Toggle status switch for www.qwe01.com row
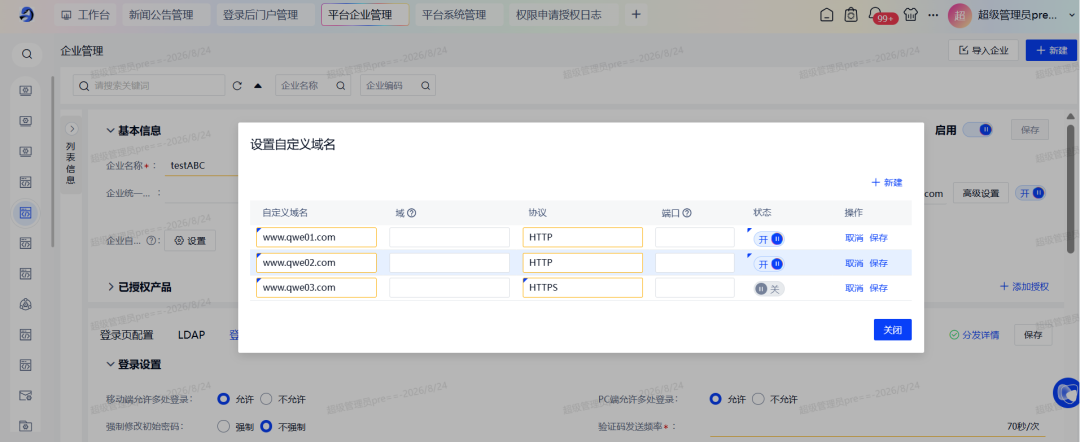This screenshot has height=442, width=1080. click(x=769, y=239)
